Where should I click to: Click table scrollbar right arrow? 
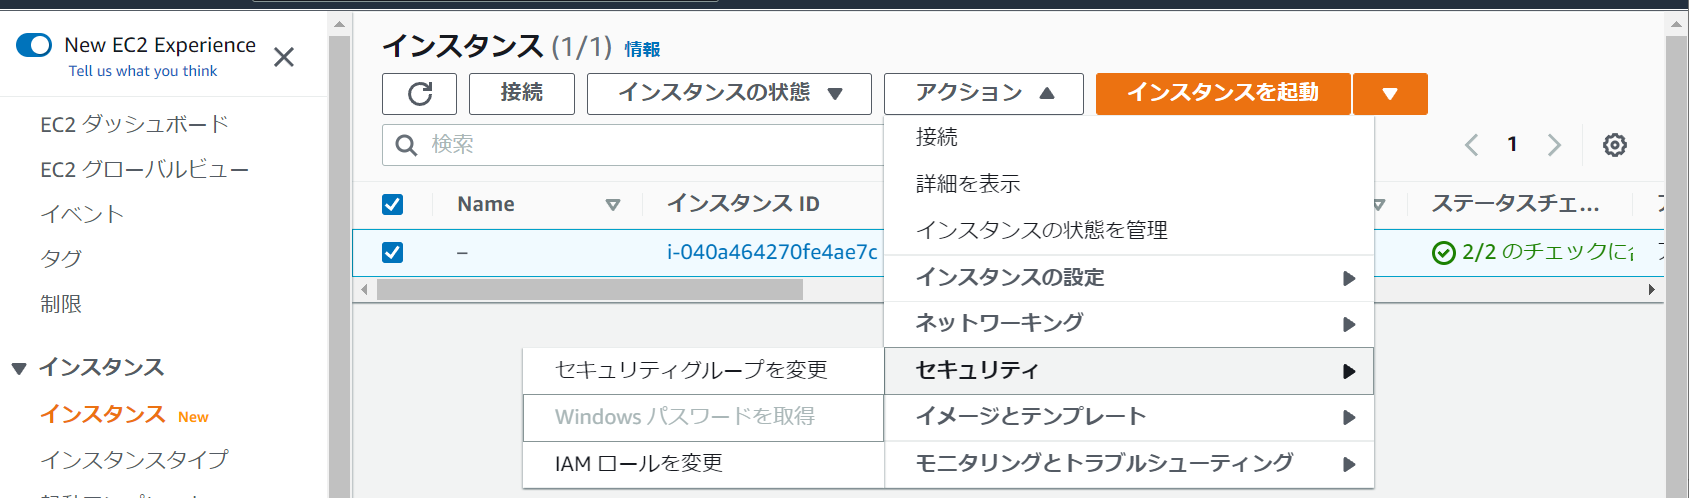[x=1651, y=290]
